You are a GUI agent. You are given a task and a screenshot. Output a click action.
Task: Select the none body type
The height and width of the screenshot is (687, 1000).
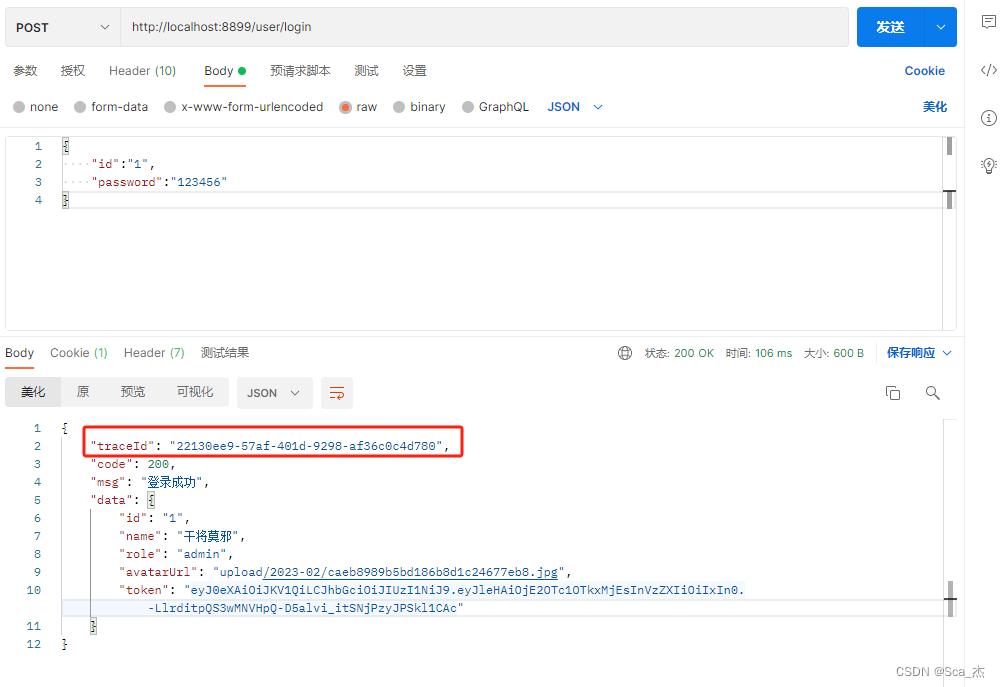click(x=36, y=107)
